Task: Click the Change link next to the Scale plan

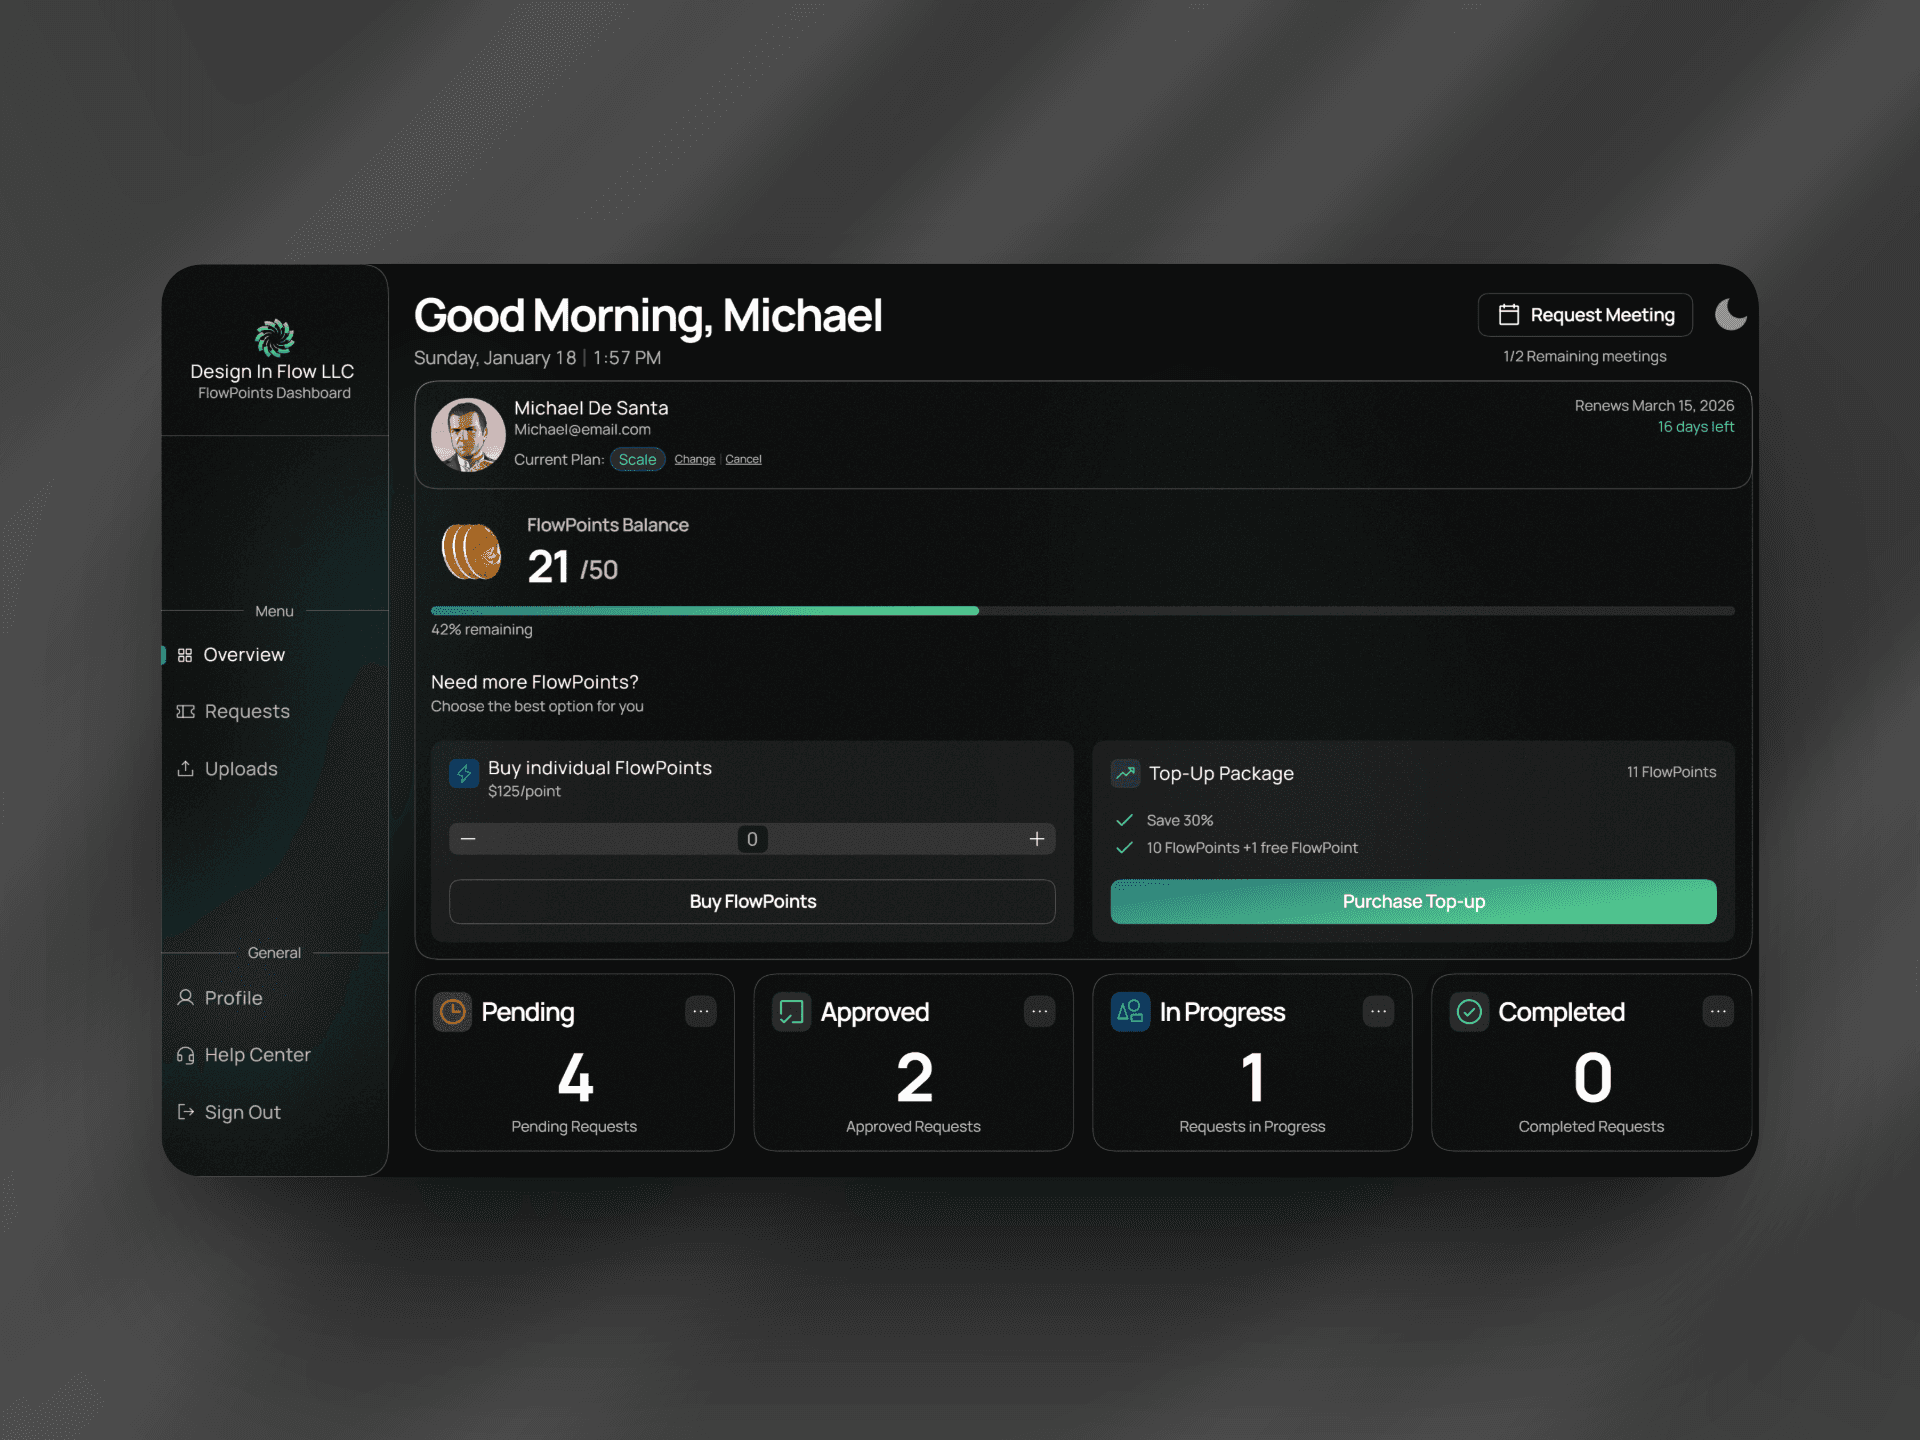Action: click(694, 459)
